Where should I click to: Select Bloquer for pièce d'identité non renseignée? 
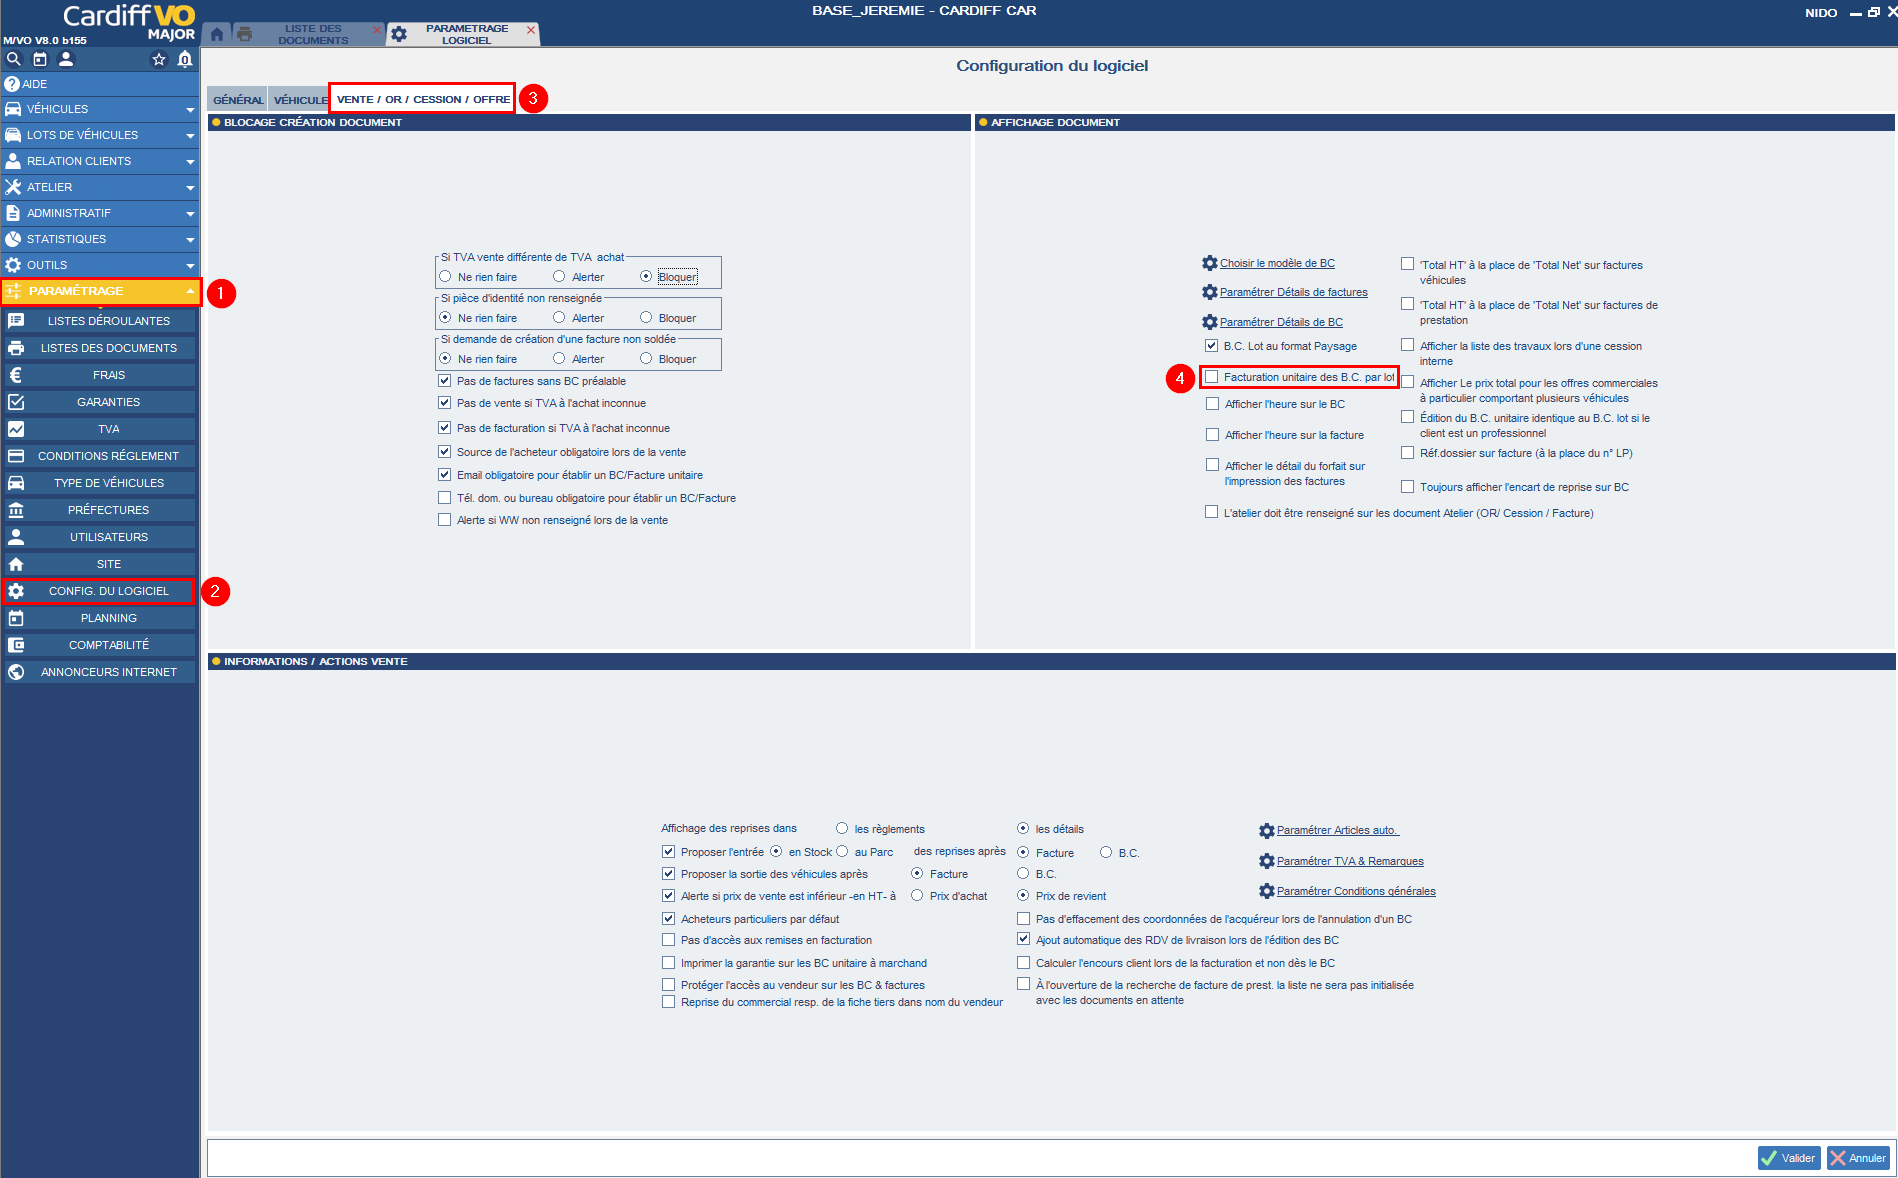646,318
